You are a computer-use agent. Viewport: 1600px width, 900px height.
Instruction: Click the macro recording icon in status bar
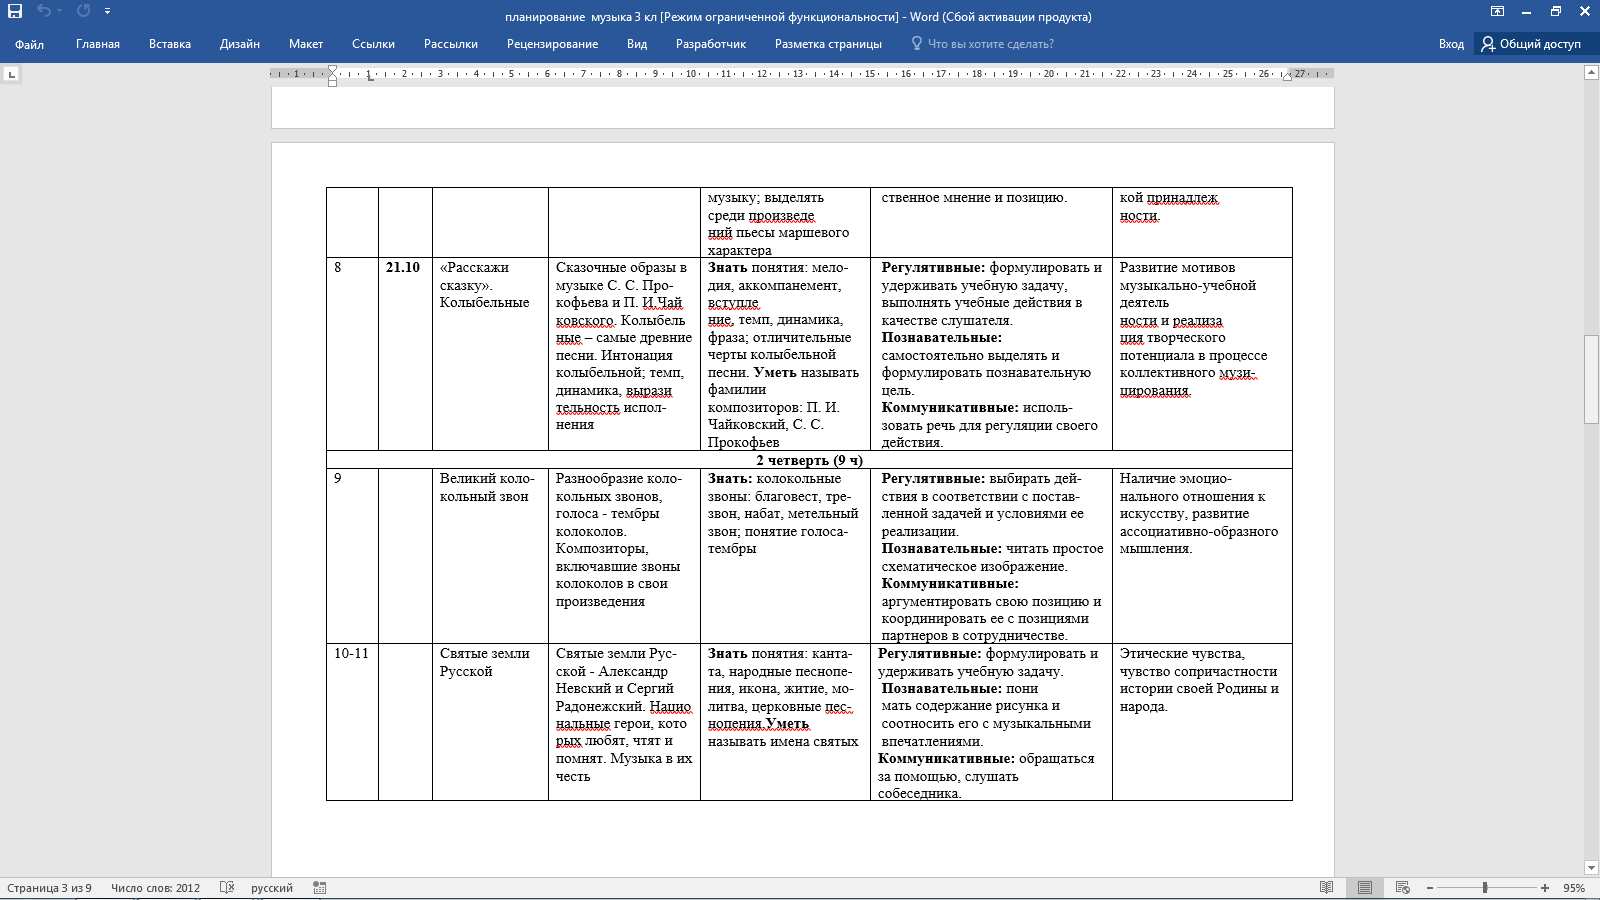320,887
